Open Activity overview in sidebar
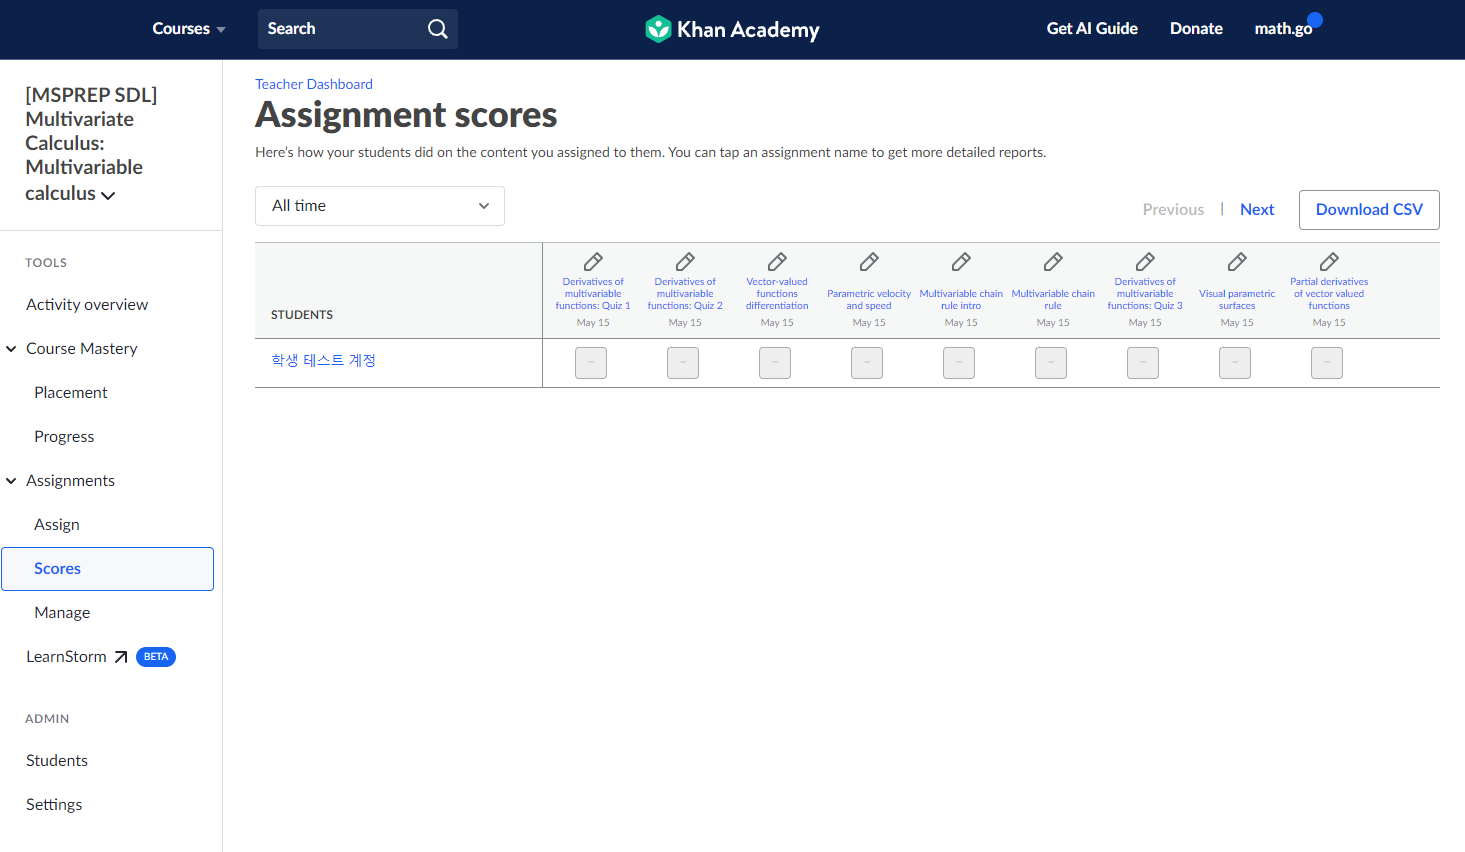The height and width of the screenshot is (852, 1465). coord(87,305)
